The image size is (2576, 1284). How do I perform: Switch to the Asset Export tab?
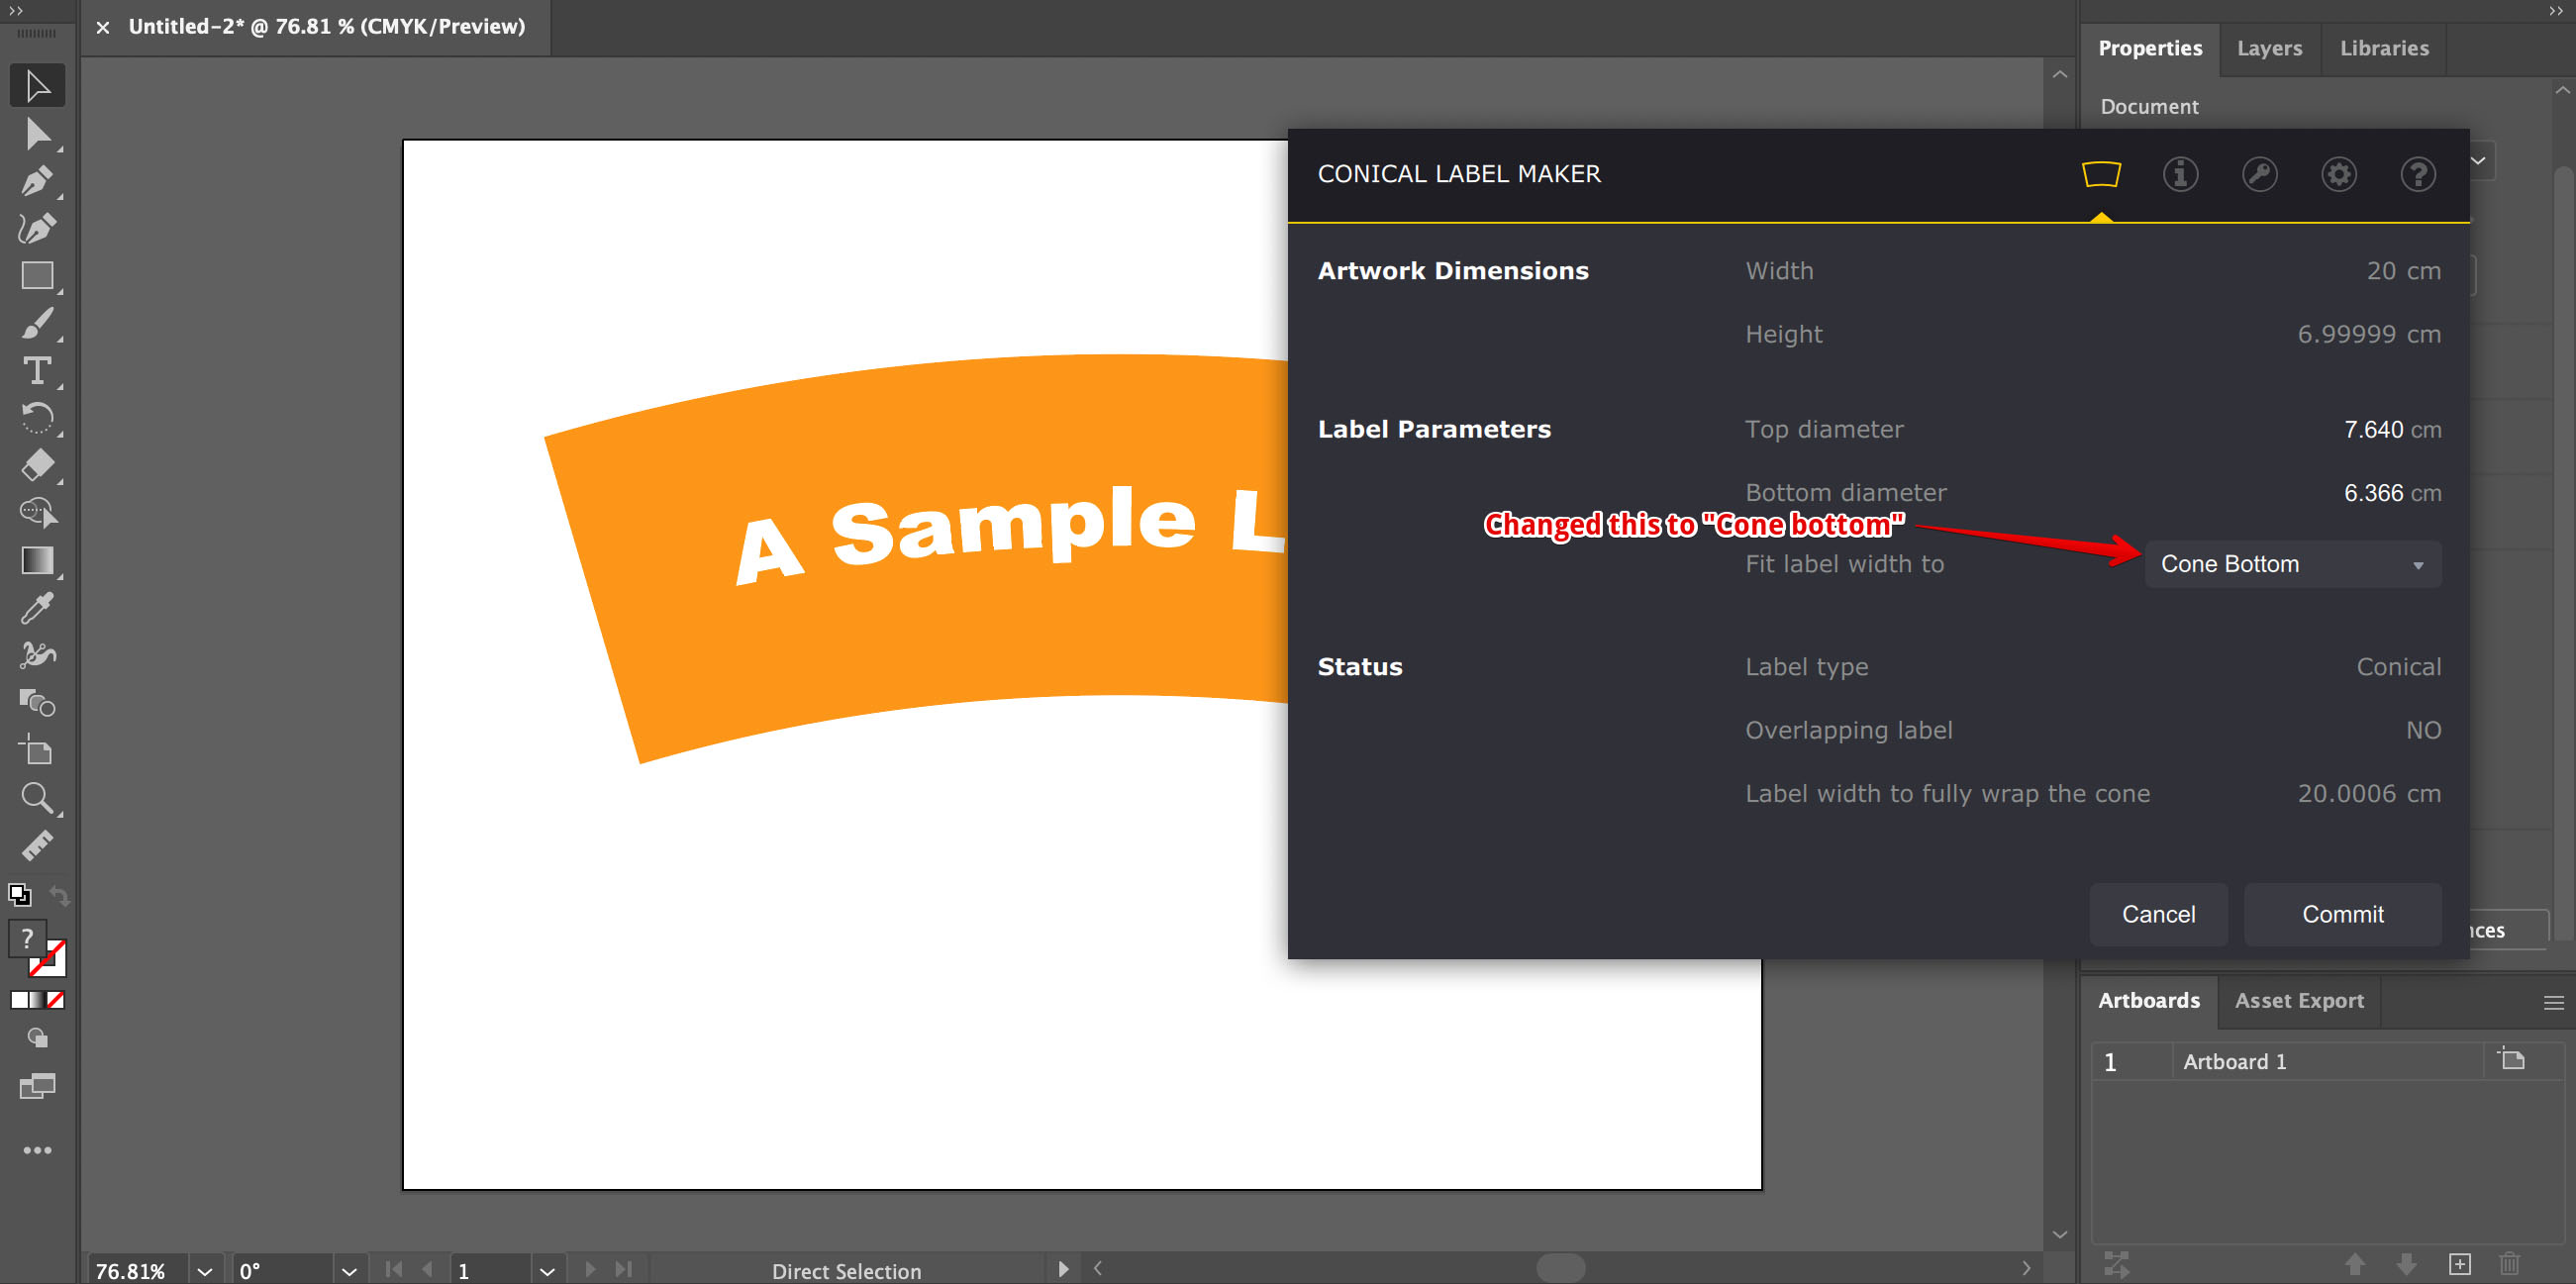[x=2299, y=1001]
